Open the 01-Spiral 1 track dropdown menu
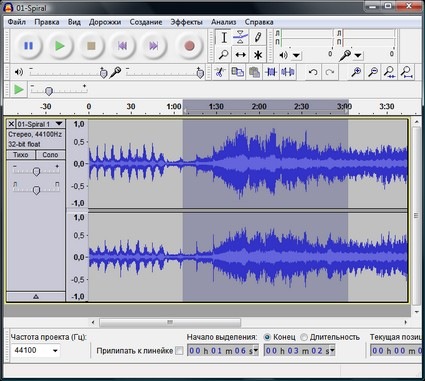 click(59, 124)
